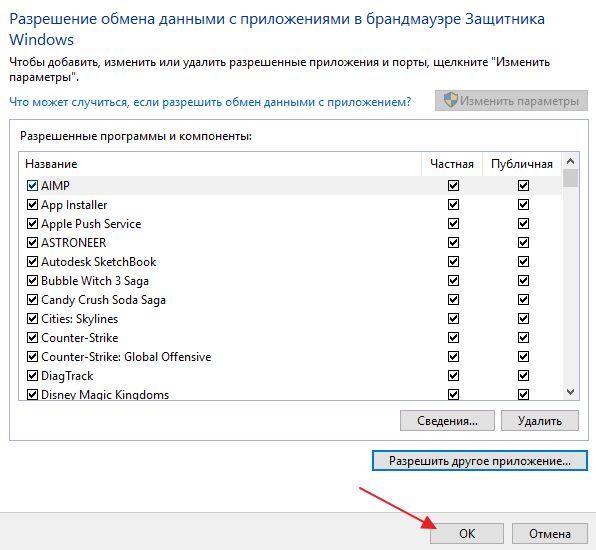Toggle App Installer Частная checkbox

[453, 204]
